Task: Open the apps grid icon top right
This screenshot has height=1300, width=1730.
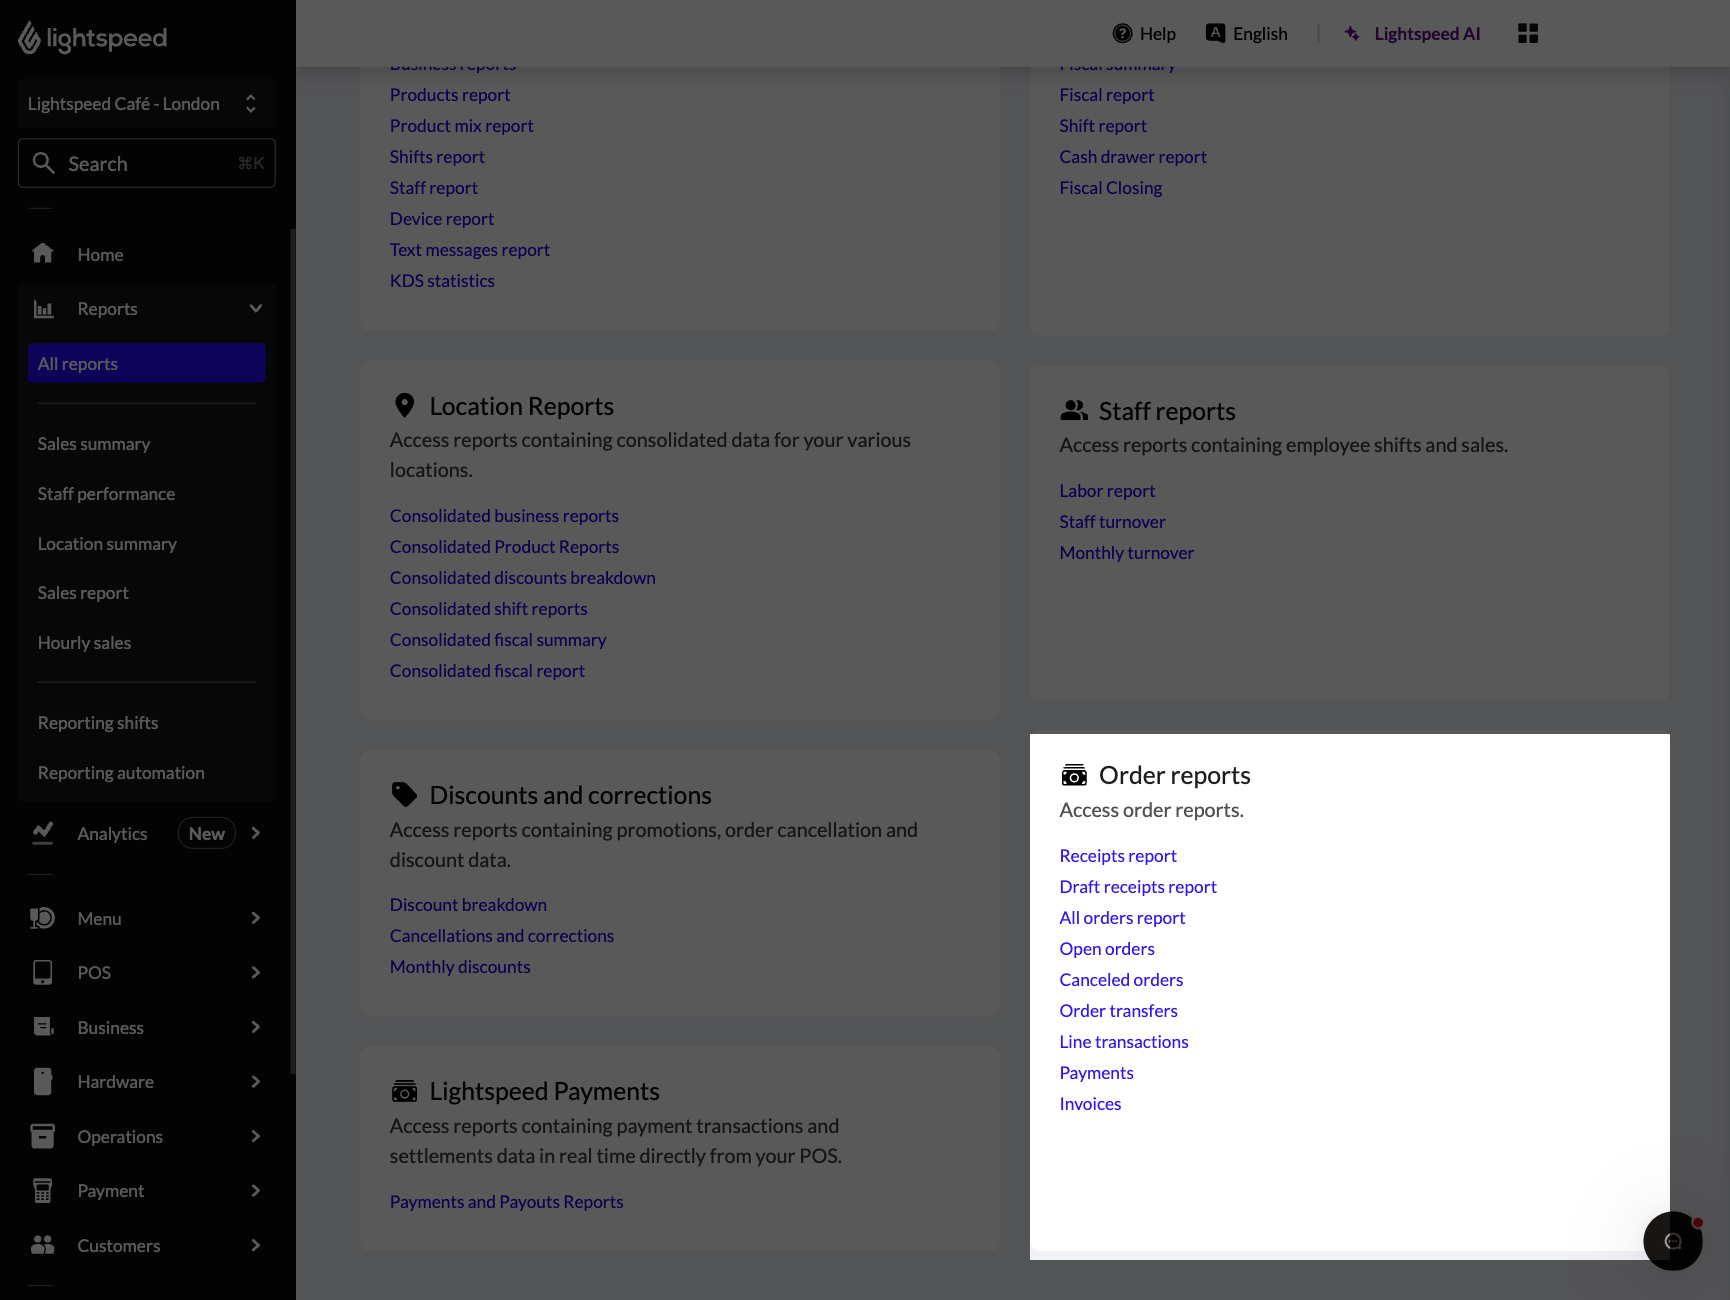Action: [1528, 33]
